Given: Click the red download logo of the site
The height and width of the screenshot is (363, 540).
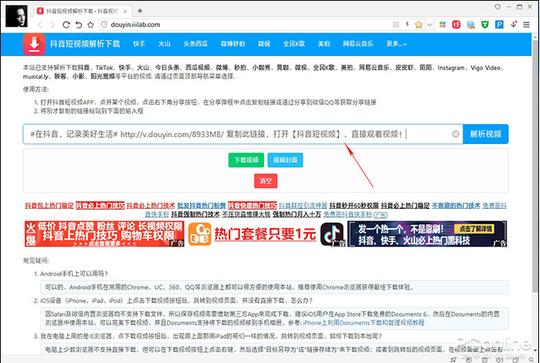Looking at the screenshot, I should (x=34, y=44).
